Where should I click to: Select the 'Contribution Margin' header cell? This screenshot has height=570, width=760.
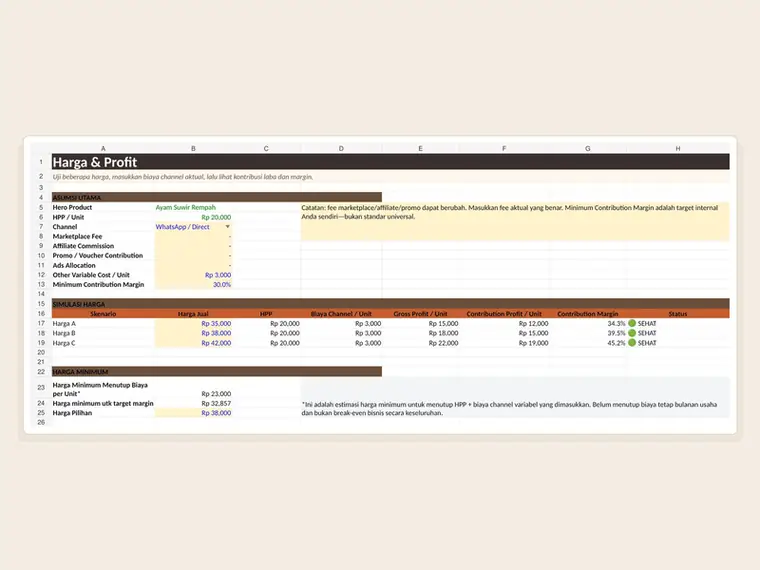tap(587, 314)
